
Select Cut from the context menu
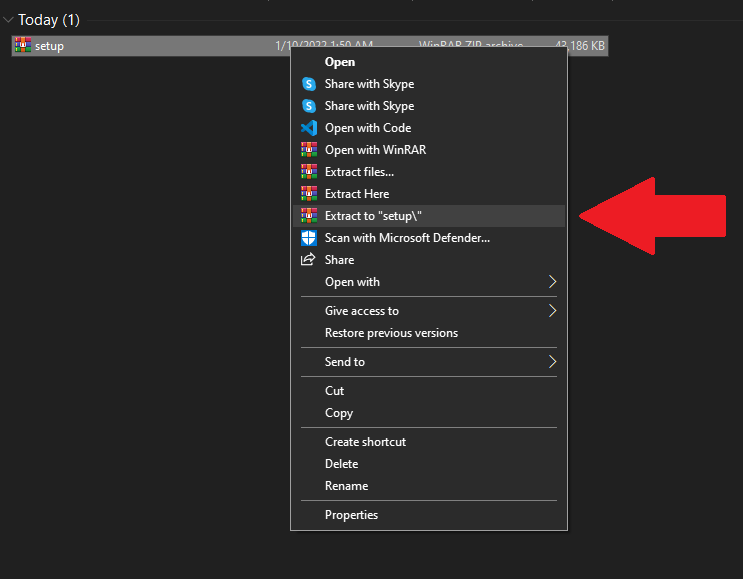click(334, 391)
